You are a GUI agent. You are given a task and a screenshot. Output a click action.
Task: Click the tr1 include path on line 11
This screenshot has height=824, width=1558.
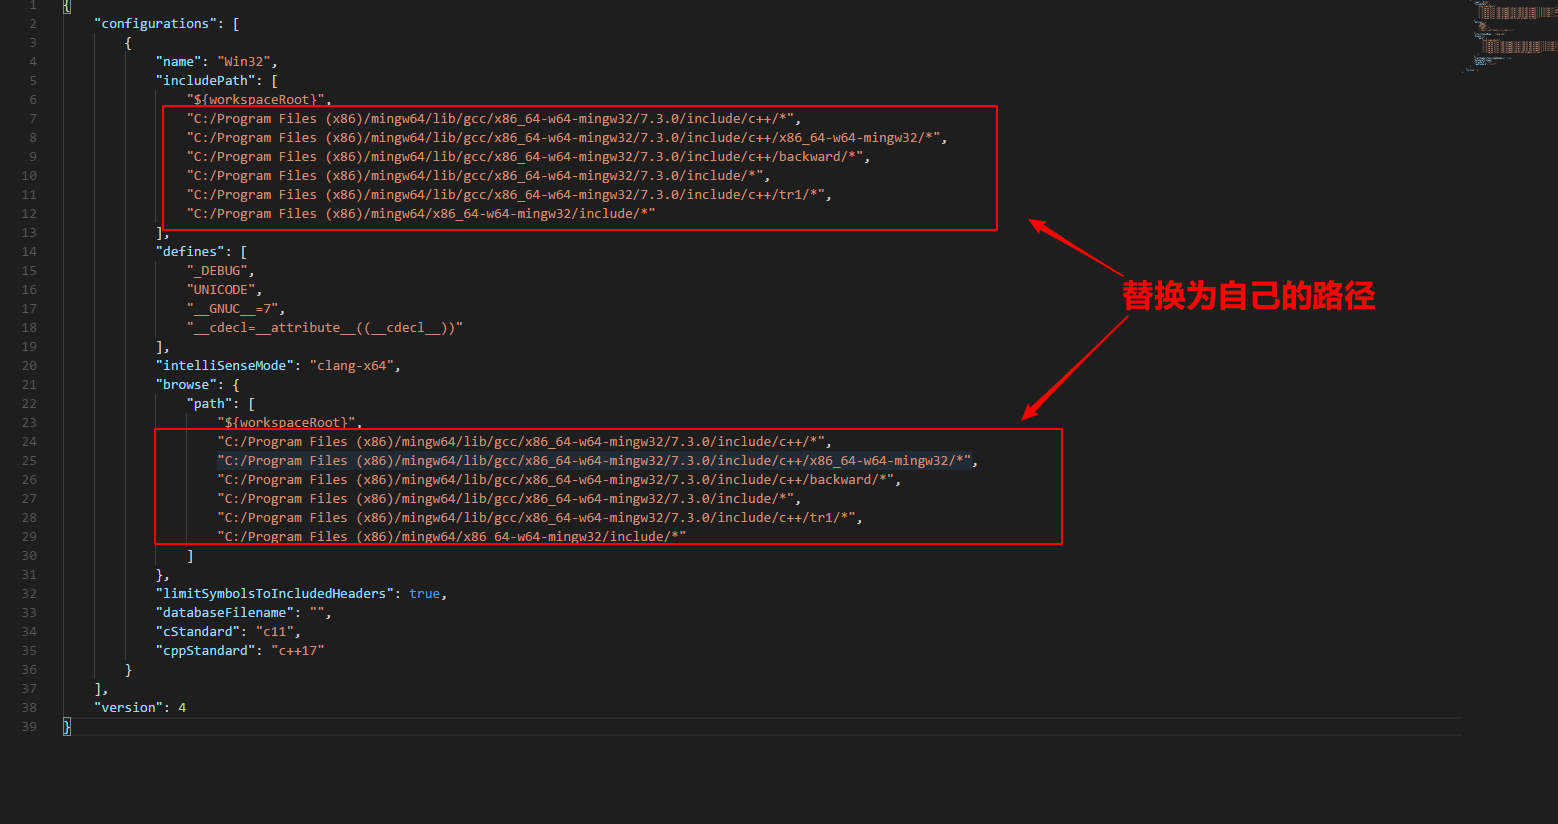tap(507, 194)
